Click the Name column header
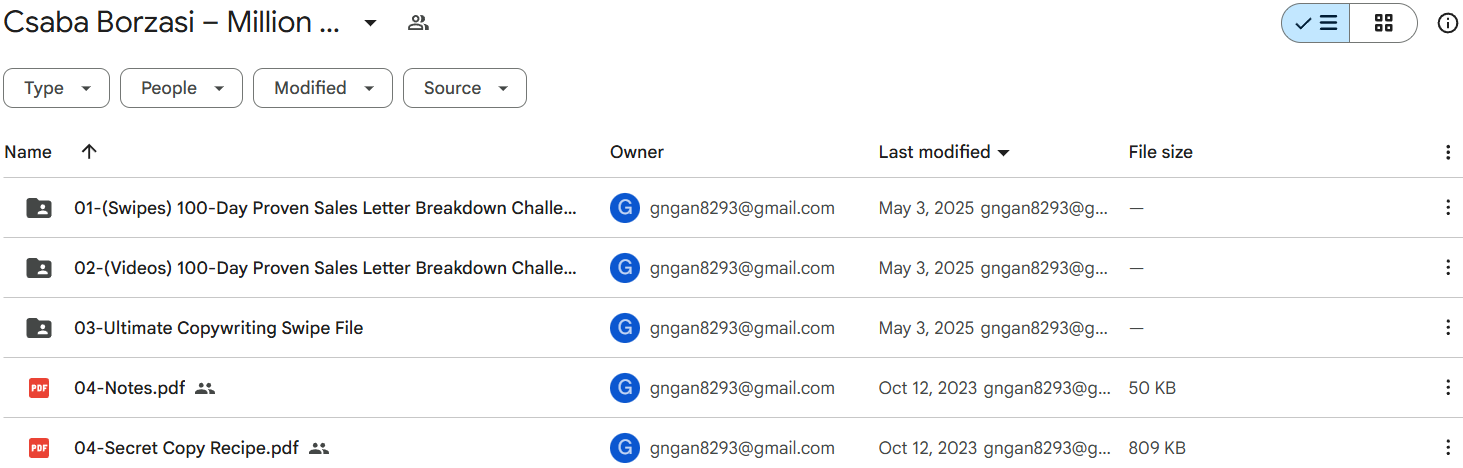1463x468 pixels. 28,152
